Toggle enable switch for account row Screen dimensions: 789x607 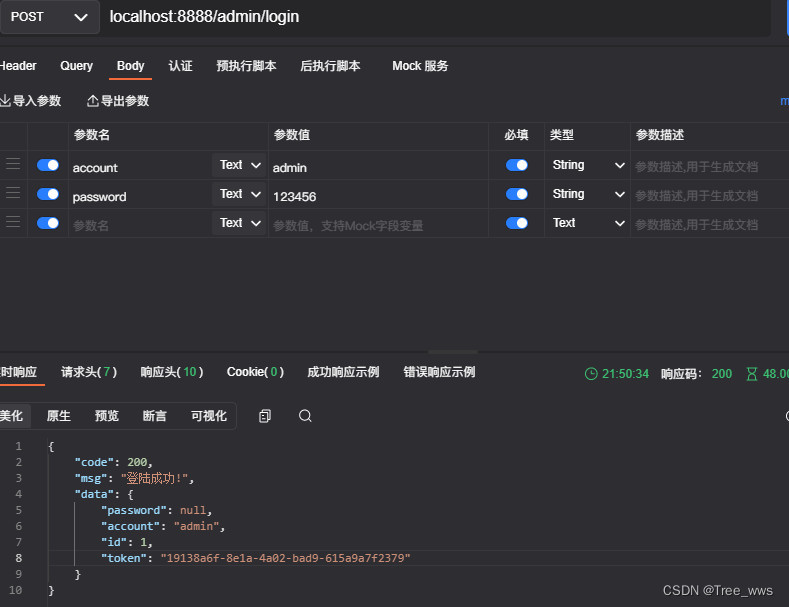(48, 165)
